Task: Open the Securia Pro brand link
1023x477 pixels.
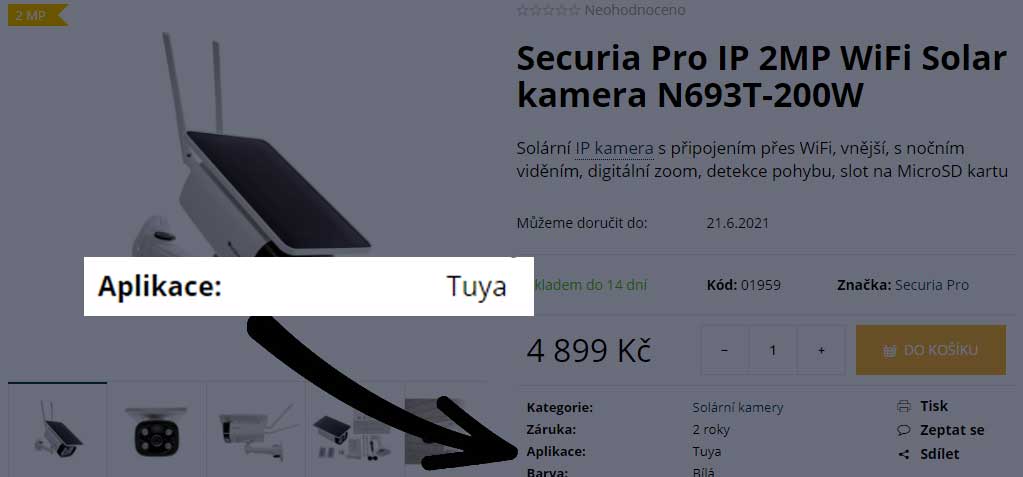Action: pos(932,285)
